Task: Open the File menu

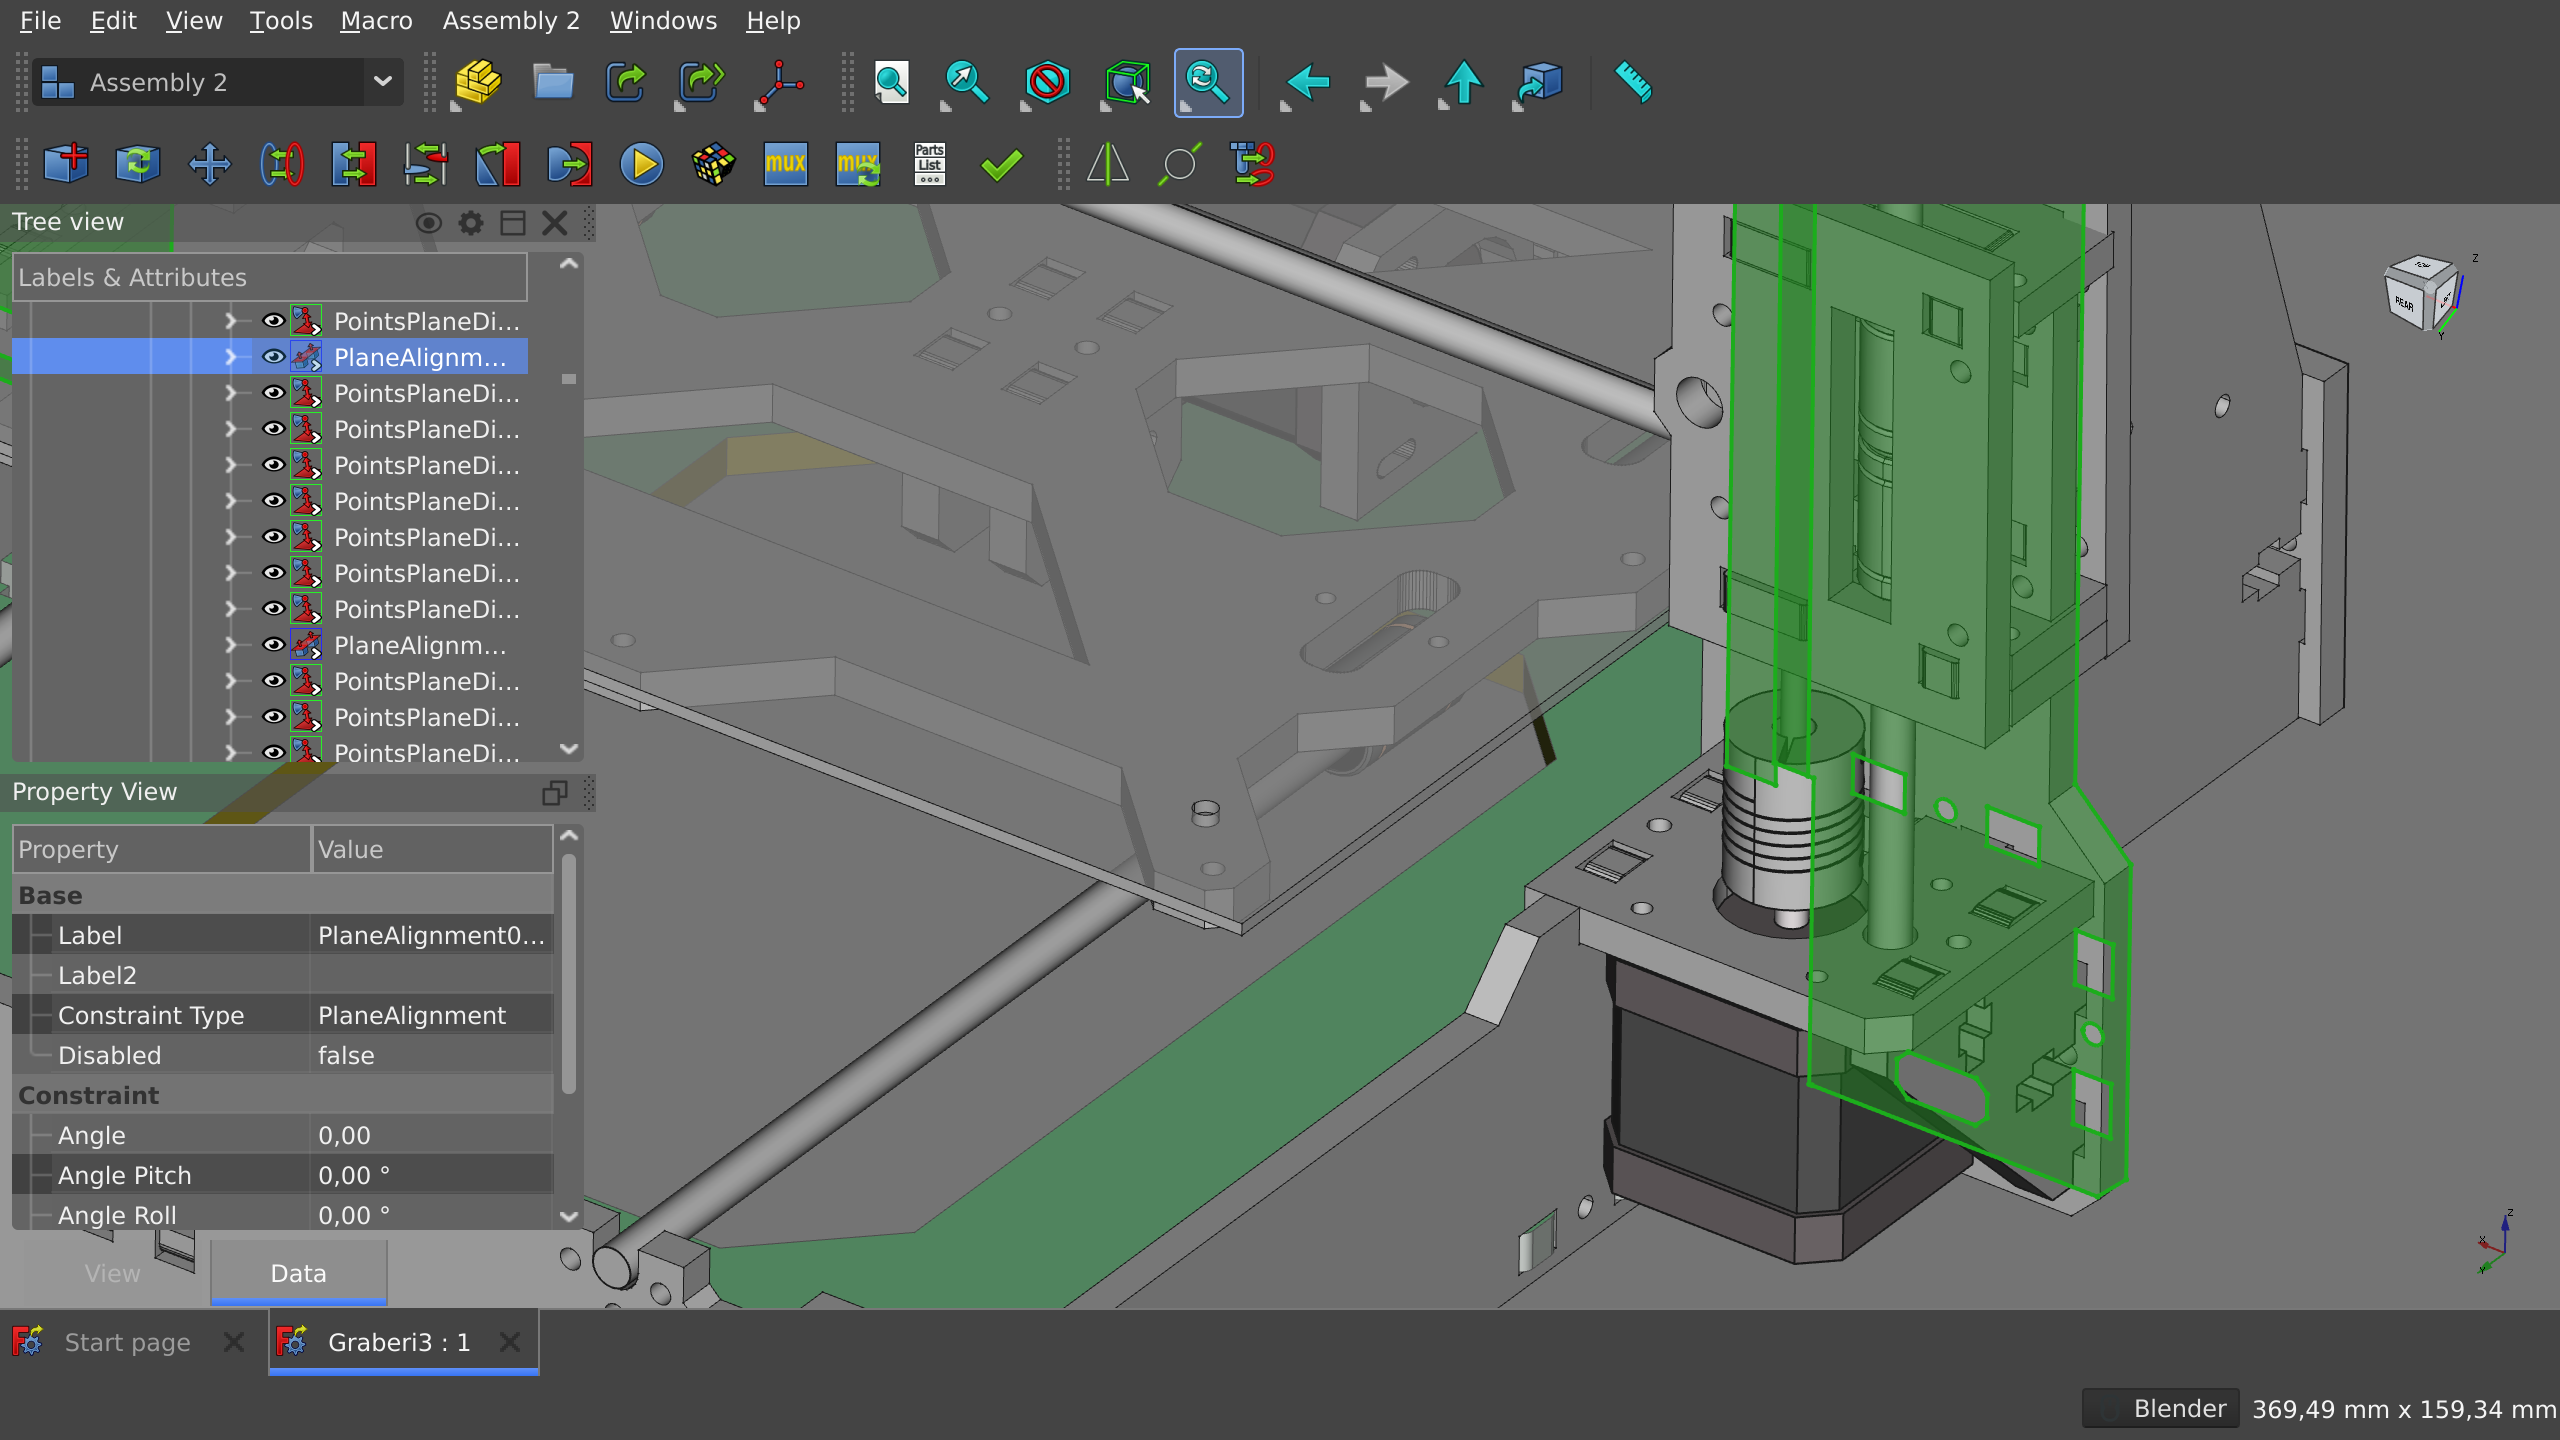Action: click(40, 21)
